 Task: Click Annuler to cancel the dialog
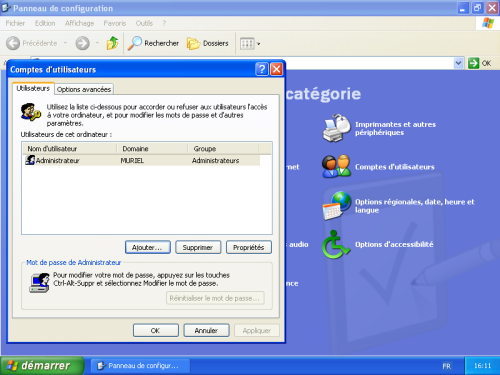206,330
